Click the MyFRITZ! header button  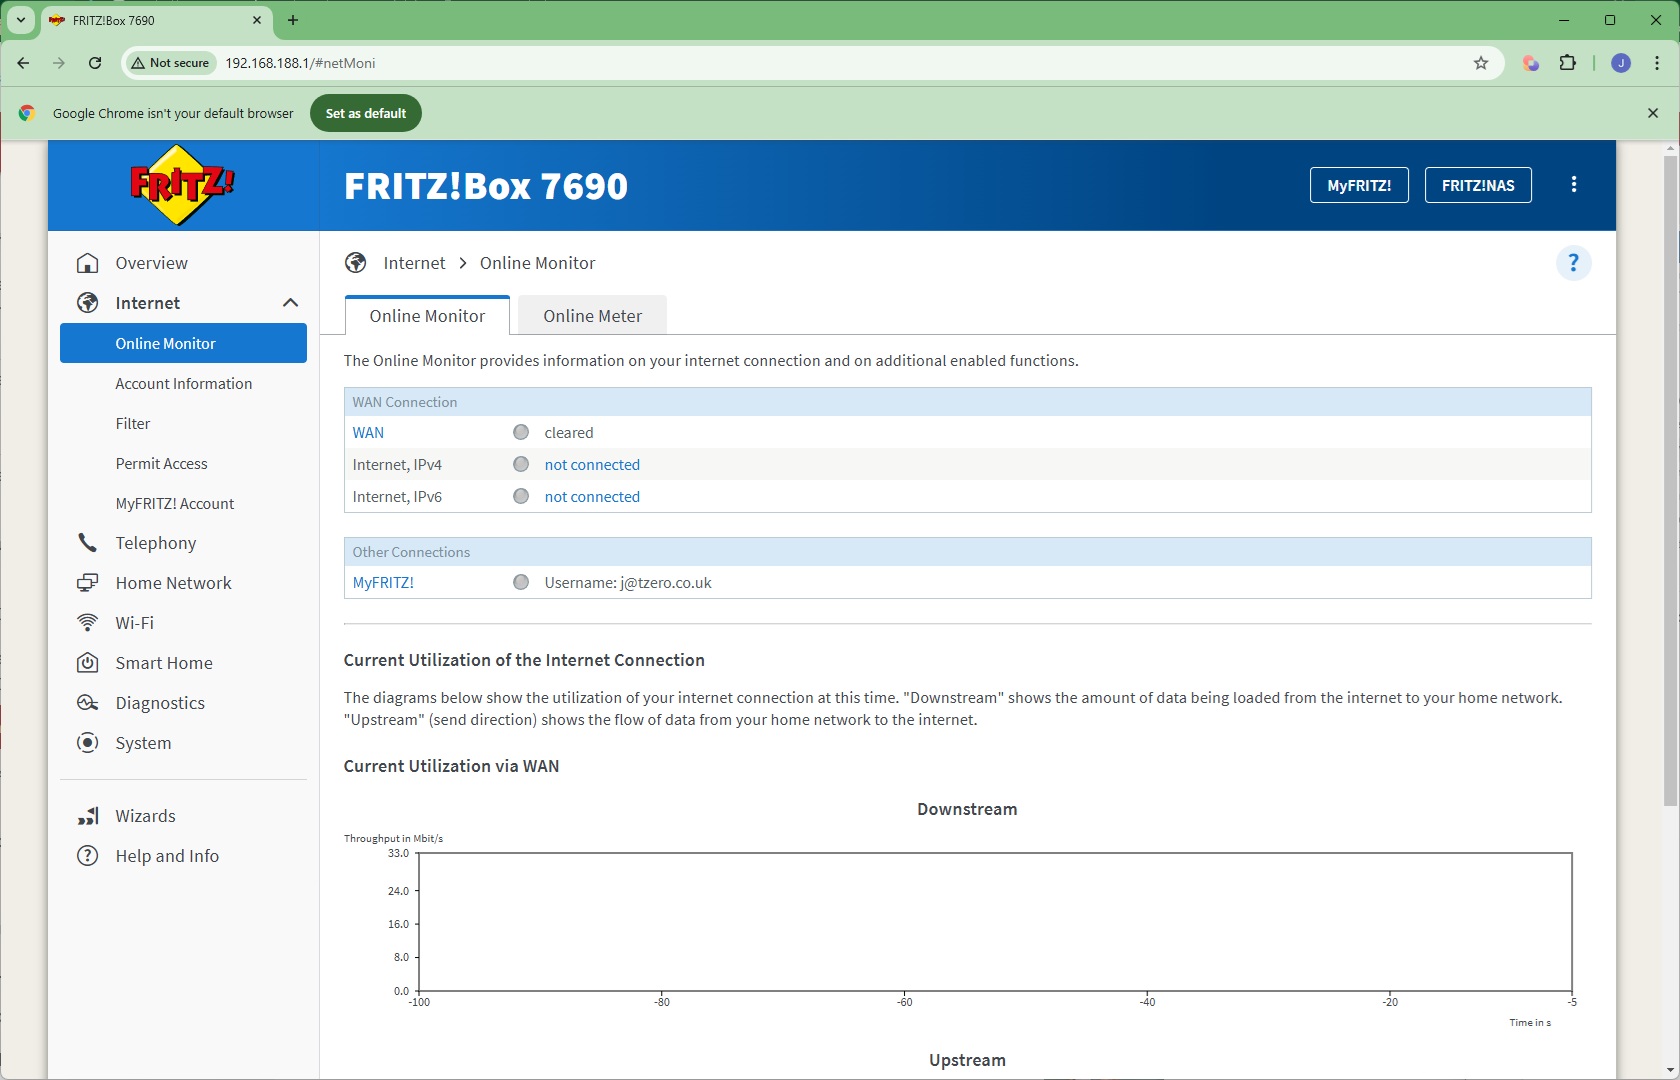pos(1359,185)
